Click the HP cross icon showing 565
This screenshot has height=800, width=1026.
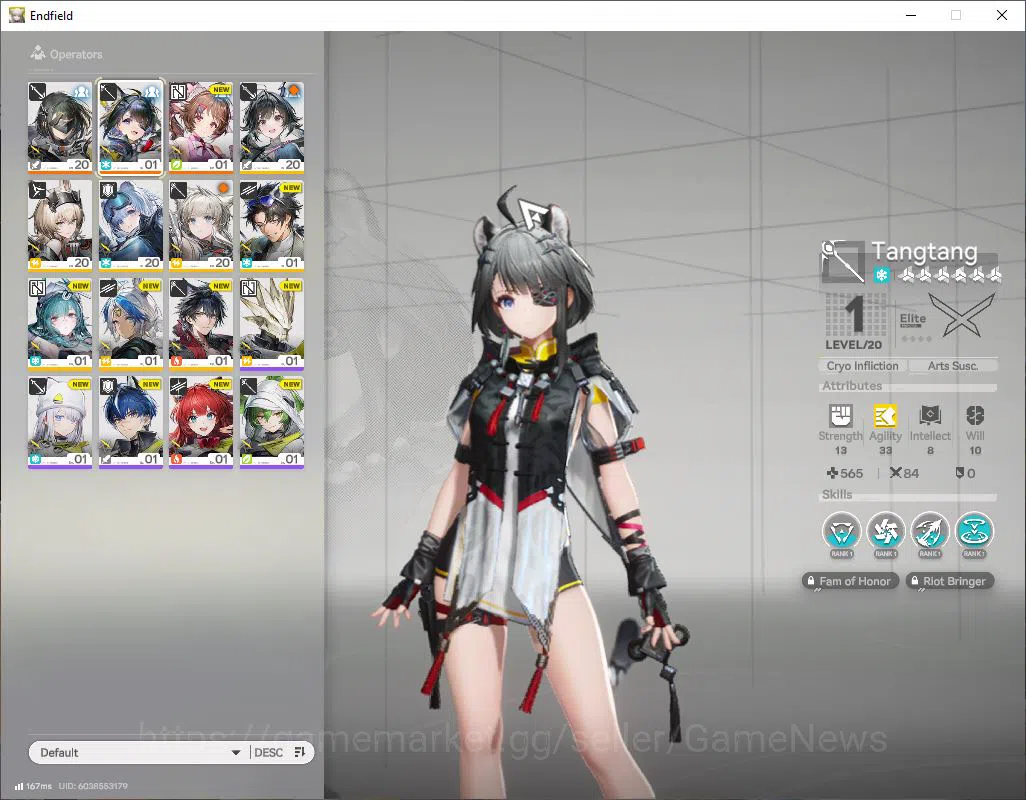coord(832,473)
